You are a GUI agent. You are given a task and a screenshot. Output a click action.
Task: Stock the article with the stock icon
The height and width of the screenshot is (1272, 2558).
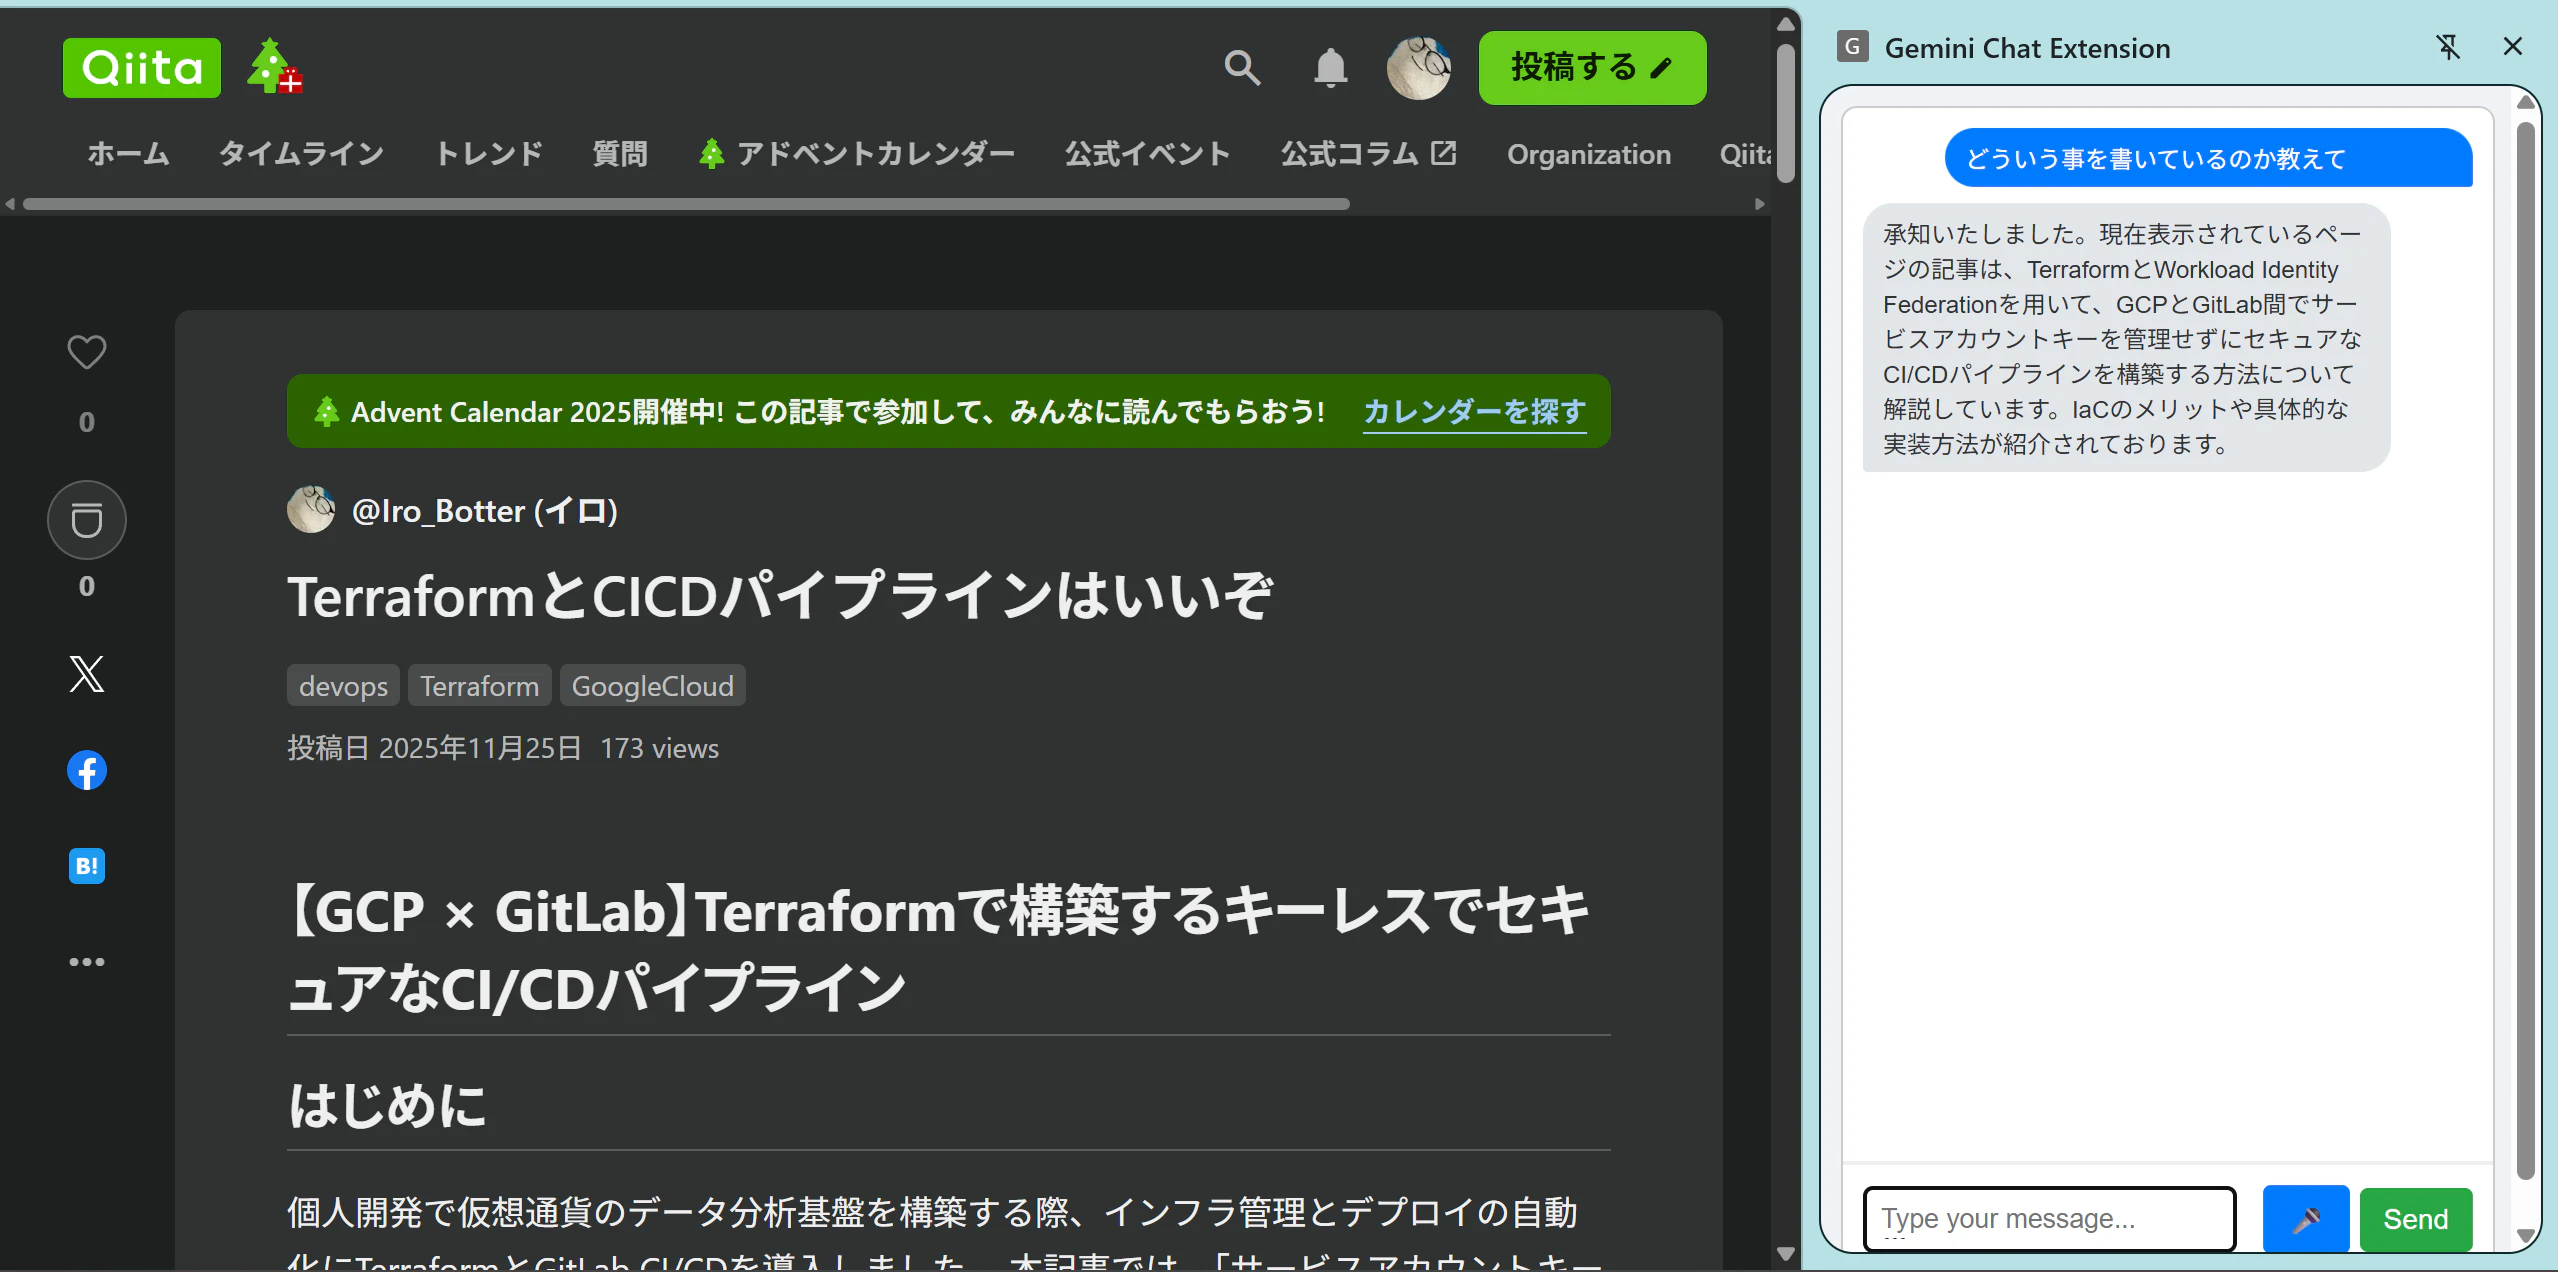(x=87, y=520)
